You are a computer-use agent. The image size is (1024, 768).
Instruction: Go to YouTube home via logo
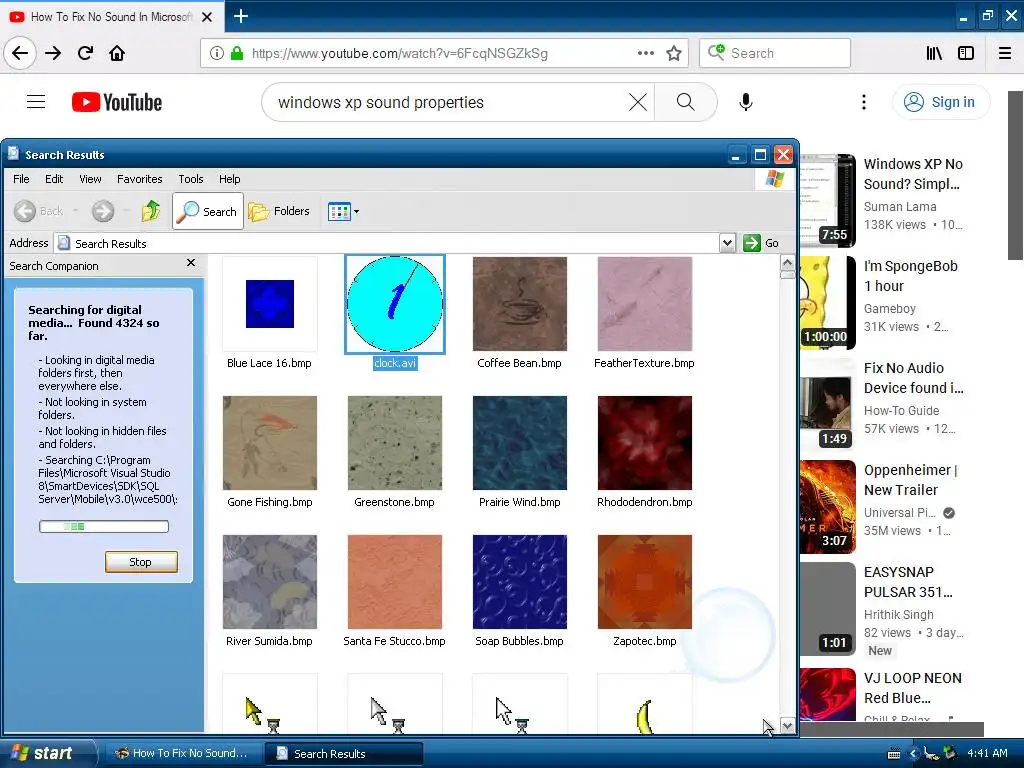tap(117, 102)
